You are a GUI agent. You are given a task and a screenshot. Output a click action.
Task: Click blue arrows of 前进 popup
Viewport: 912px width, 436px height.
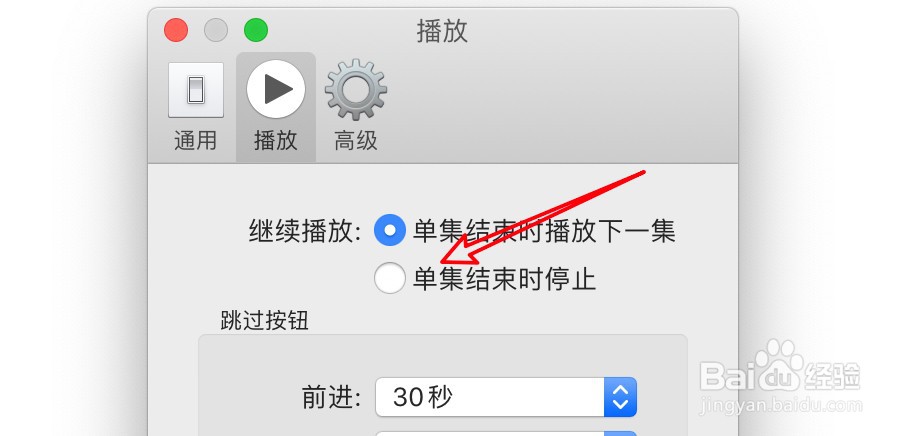pyautogui.click(x=621, y=397)
